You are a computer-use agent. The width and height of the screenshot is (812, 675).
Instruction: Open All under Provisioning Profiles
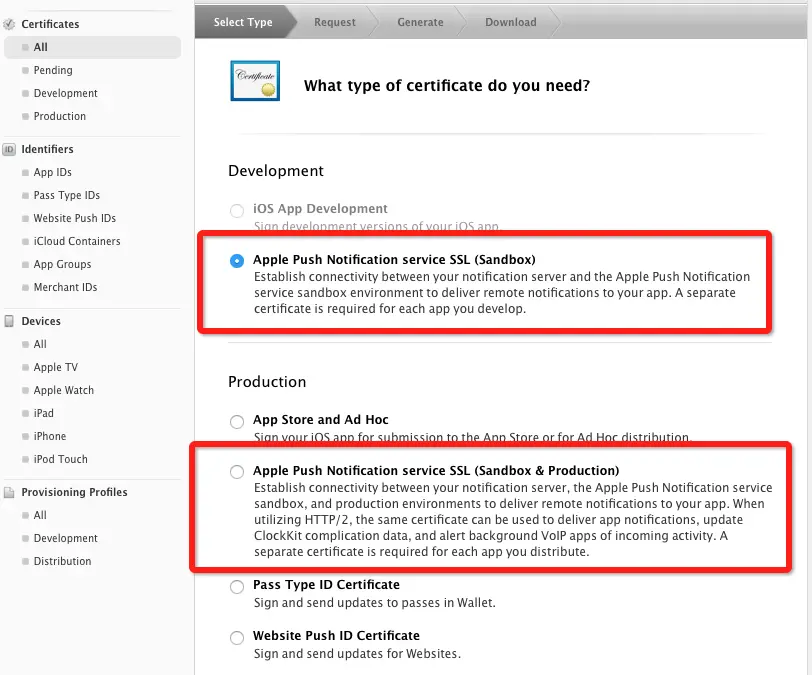click(40, 515)
